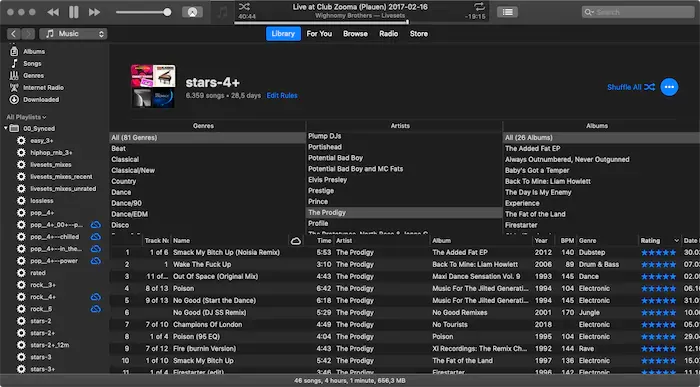Pause the current playback

(74, 12)
